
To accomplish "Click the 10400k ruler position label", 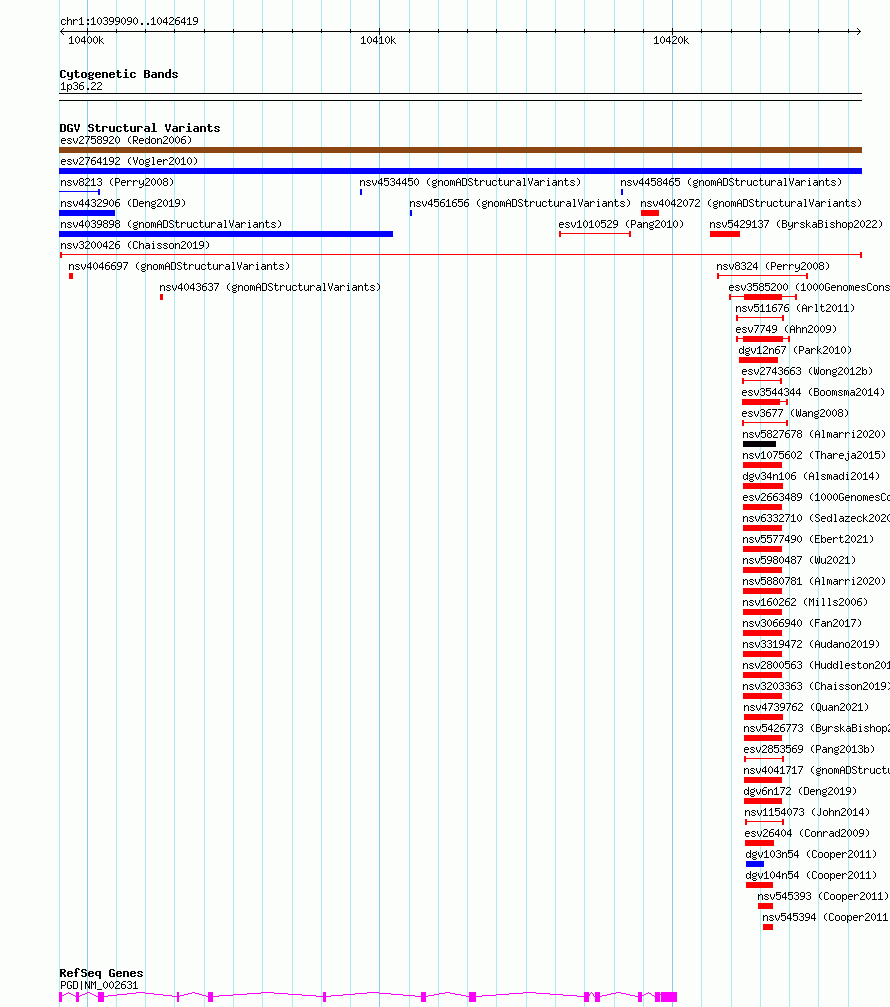I will pyautogui.click(x=86, y=40).
